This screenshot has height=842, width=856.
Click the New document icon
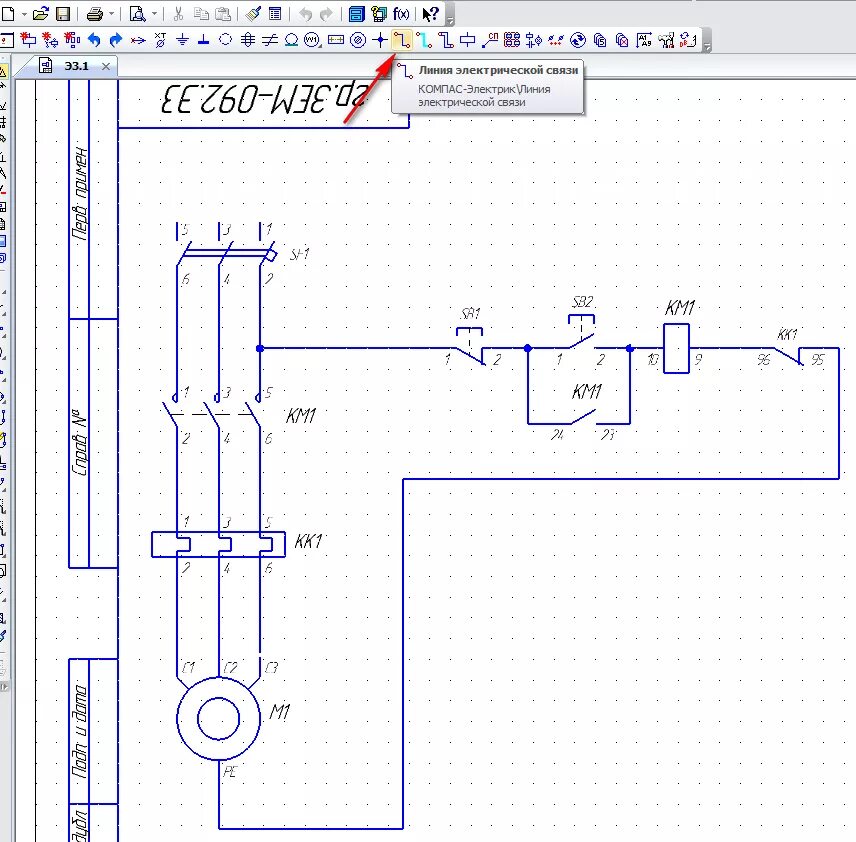tap(8, 14)
